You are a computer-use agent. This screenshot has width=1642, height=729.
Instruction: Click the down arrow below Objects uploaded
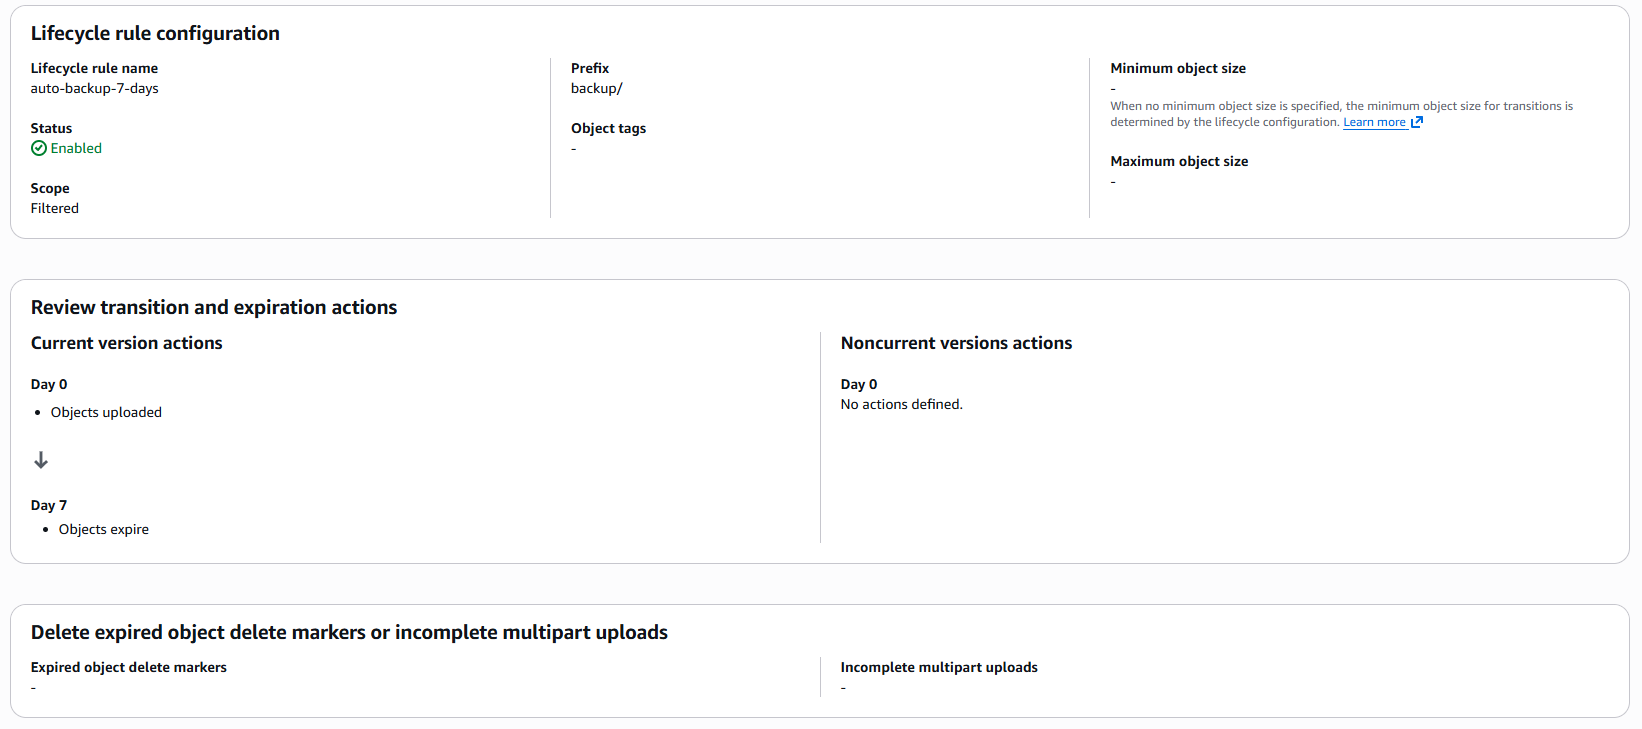41,460
